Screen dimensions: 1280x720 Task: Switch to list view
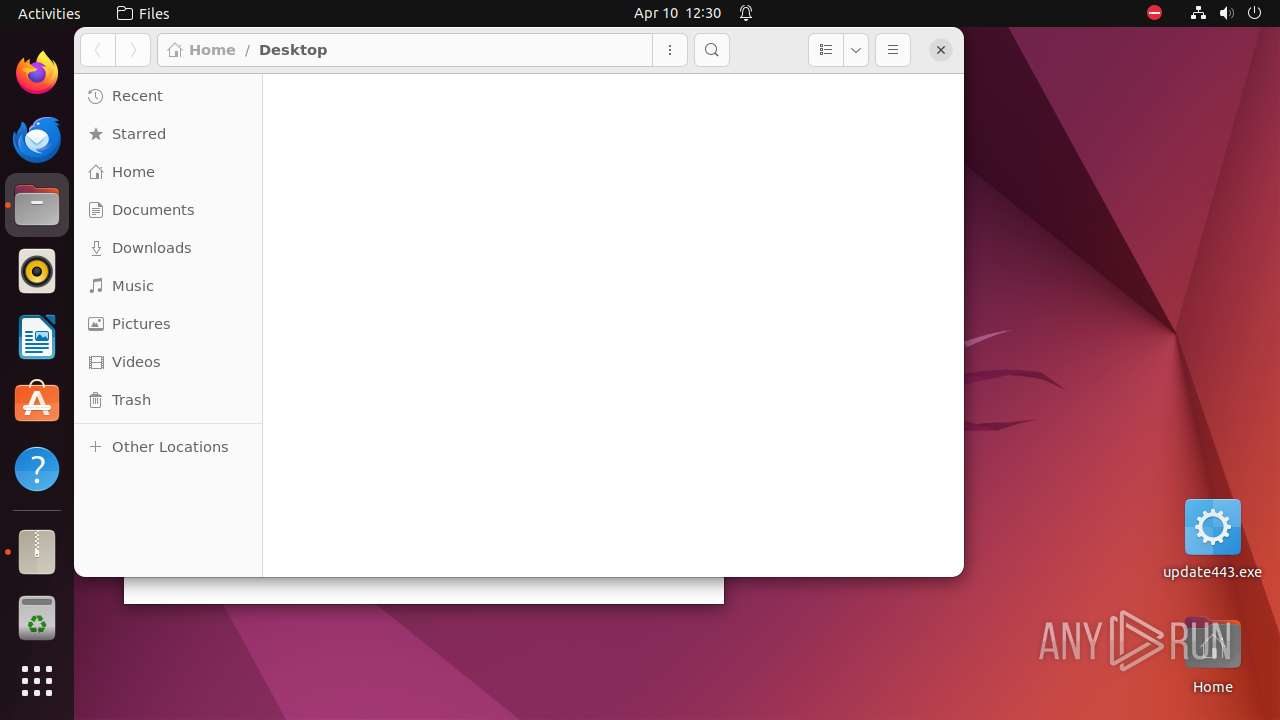[x=825, y=50]
